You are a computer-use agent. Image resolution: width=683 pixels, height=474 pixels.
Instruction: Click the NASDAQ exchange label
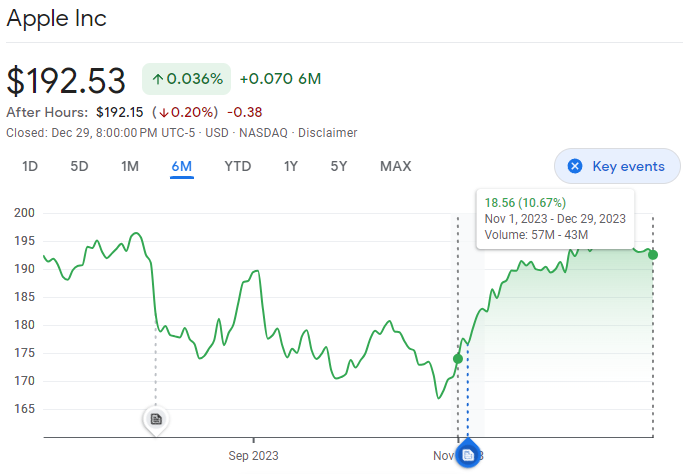(x=264, y=133)
